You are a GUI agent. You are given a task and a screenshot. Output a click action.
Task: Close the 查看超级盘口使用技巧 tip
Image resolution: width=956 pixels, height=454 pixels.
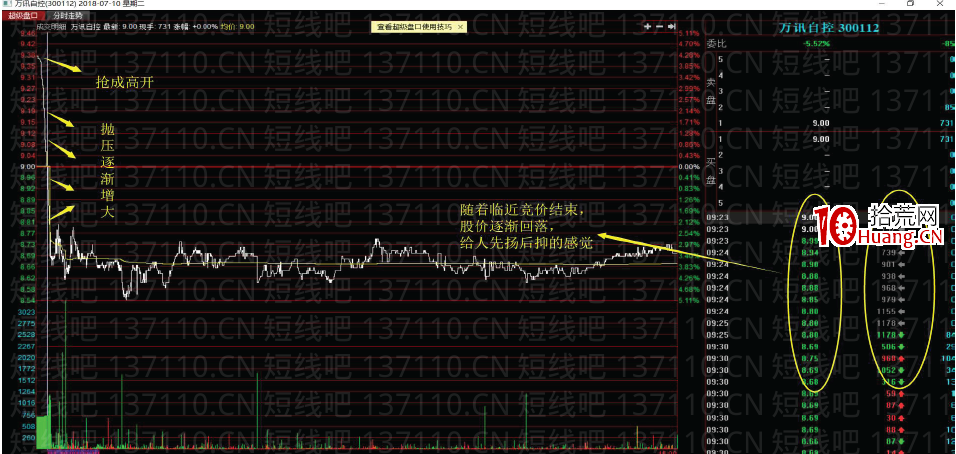pos(460,27)
